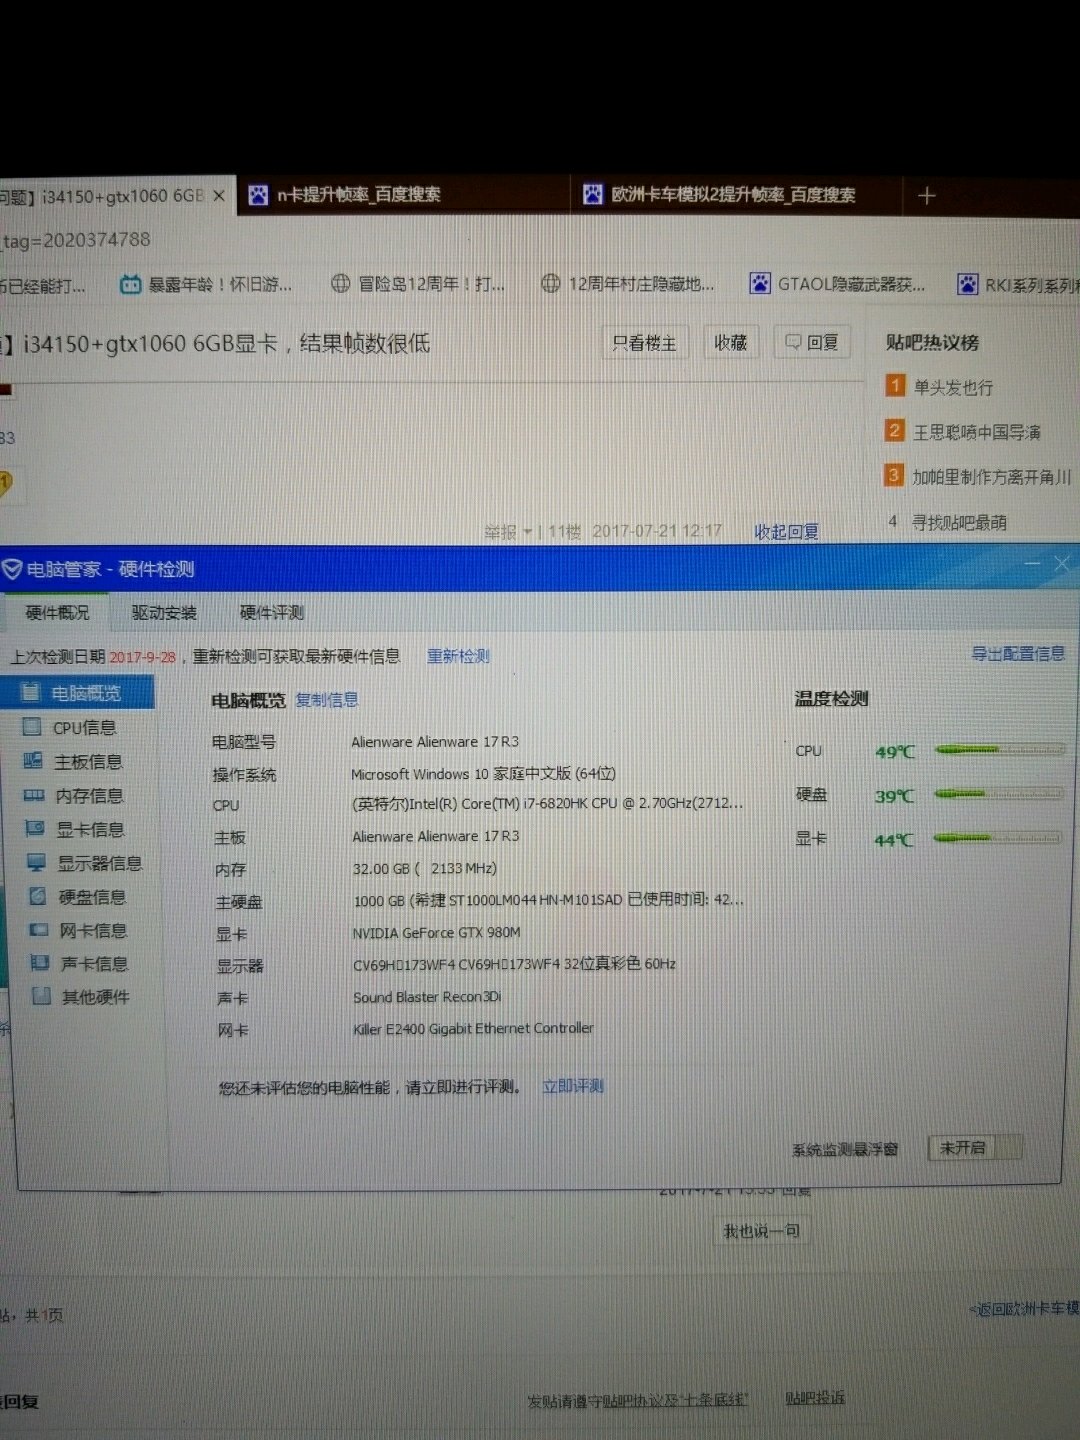Viewport: 1080px width, 1440px height.
Task: Select the 电脑概览 icon in the hardware sidebar
Action: [31, 692]
